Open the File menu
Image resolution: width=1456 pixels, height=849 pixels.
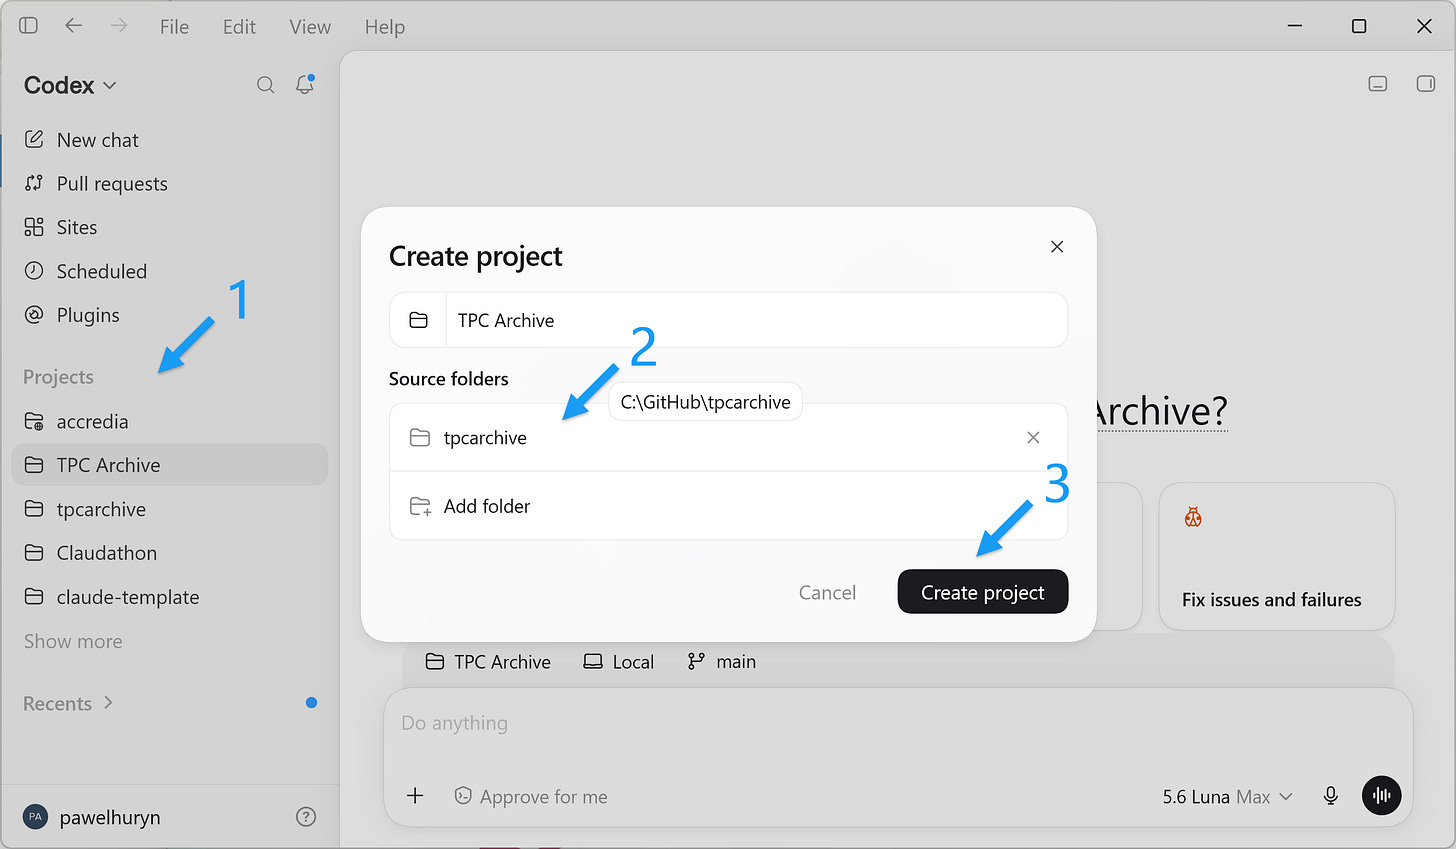point(174,27)
